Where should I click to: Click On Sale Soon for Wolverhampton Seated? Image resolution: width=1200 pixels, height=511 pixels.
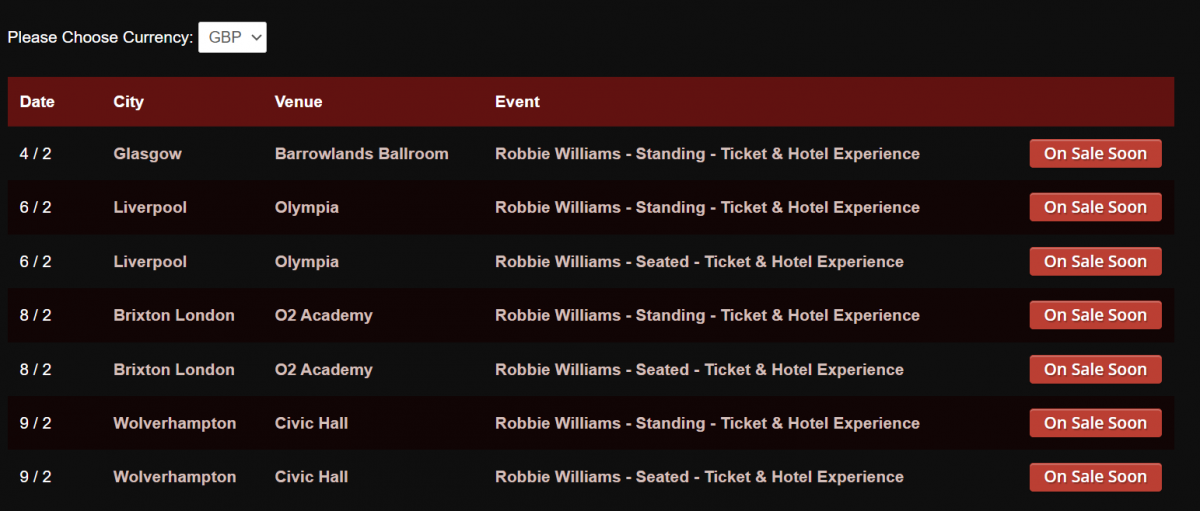pos(1095,477)
